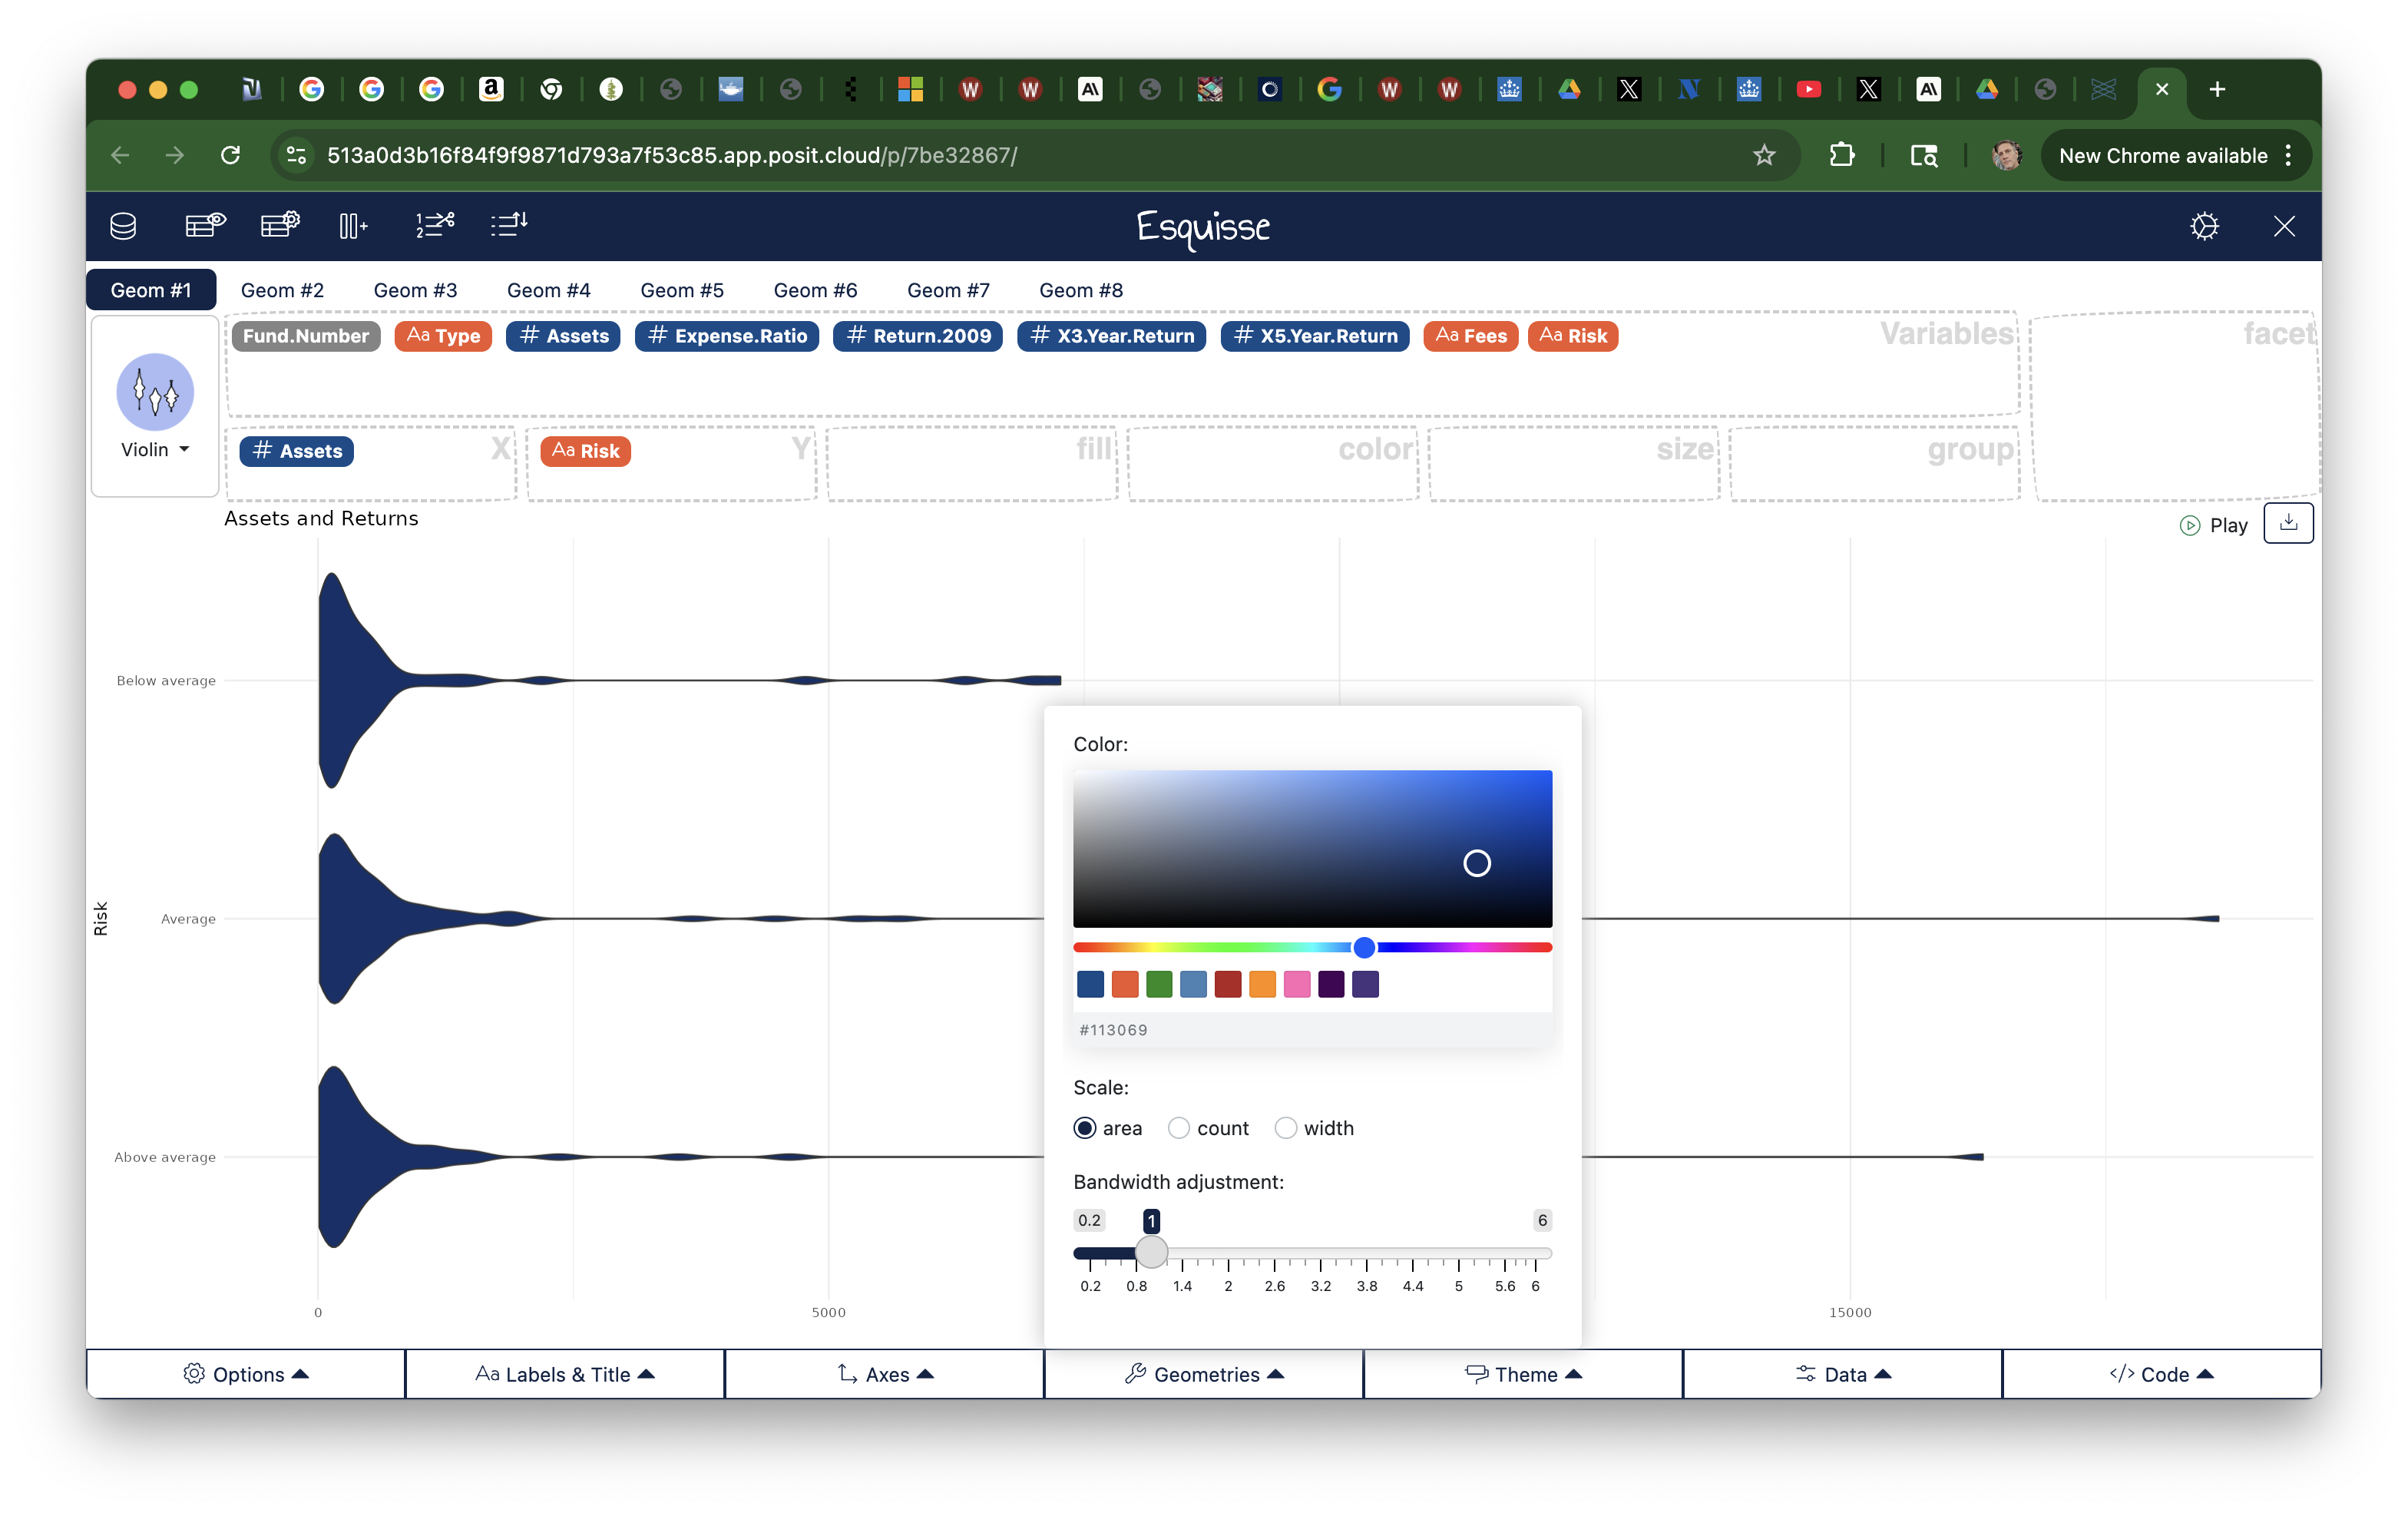2408x1513 pixels.
Task: Open Esquisse settings gear icon
Action: pyautogui.click(x=2204, y=226)
